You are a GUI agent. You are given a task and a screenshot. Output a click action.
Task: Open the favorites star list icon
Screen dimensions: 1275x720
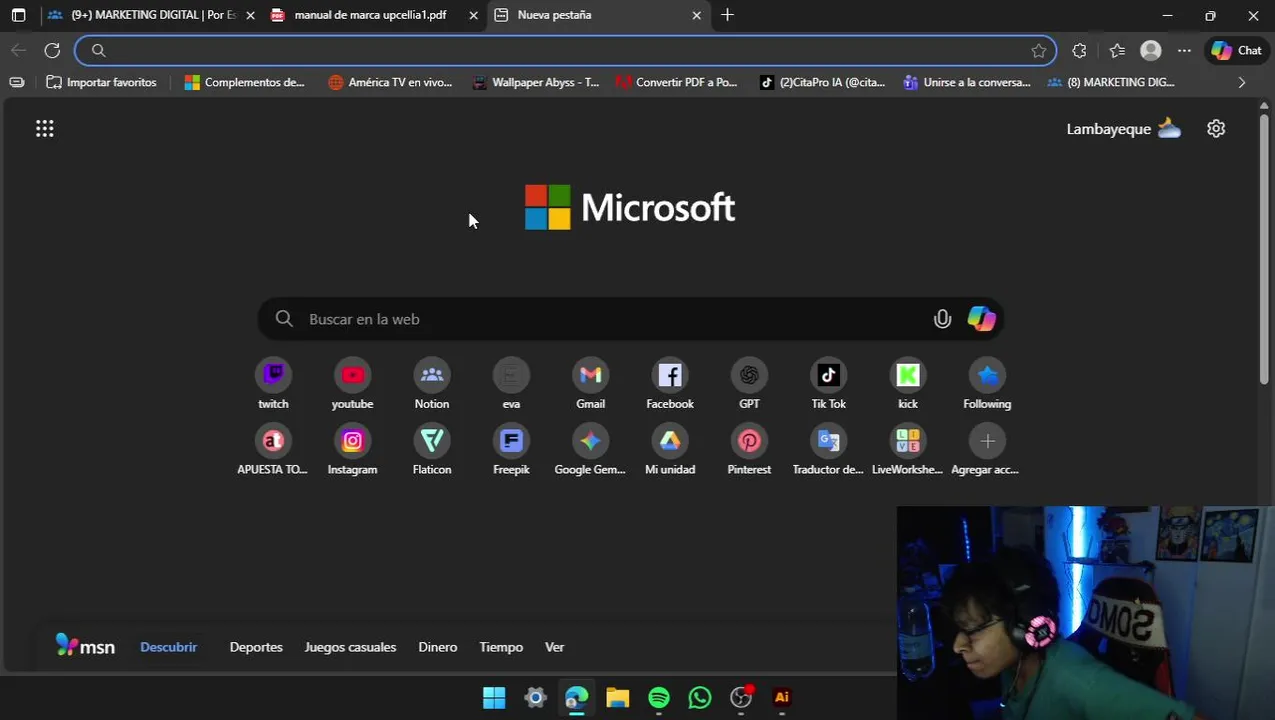coord(1117,50)
